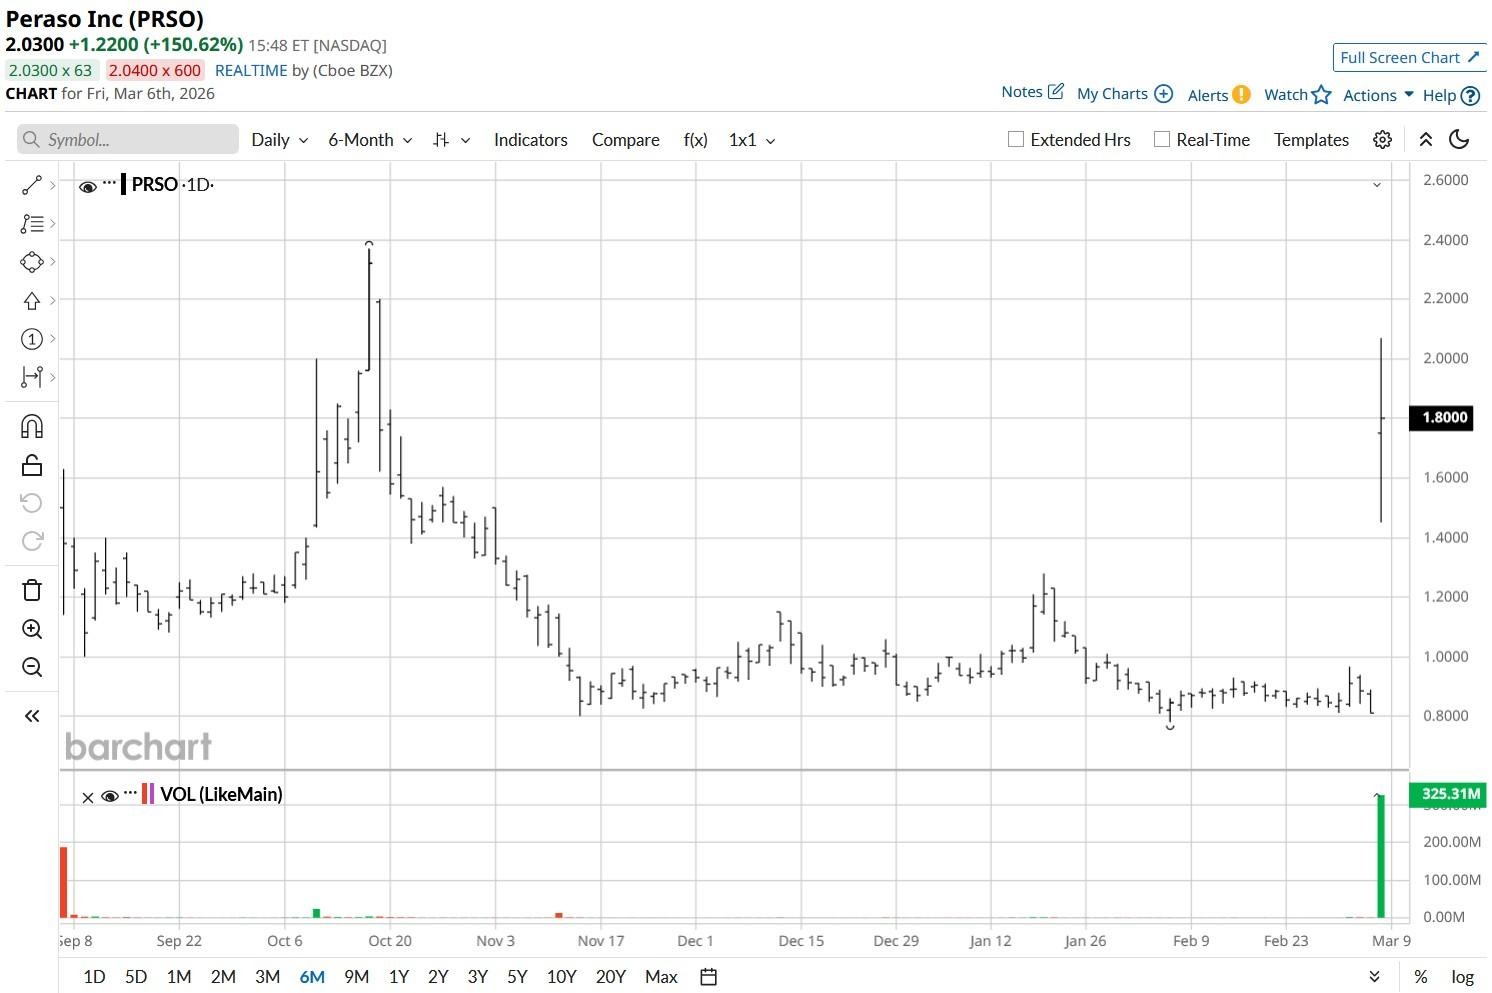Select the arrow marker tool
The image size is (1492, 993).
pyautogui.click(x=32, y=301)
